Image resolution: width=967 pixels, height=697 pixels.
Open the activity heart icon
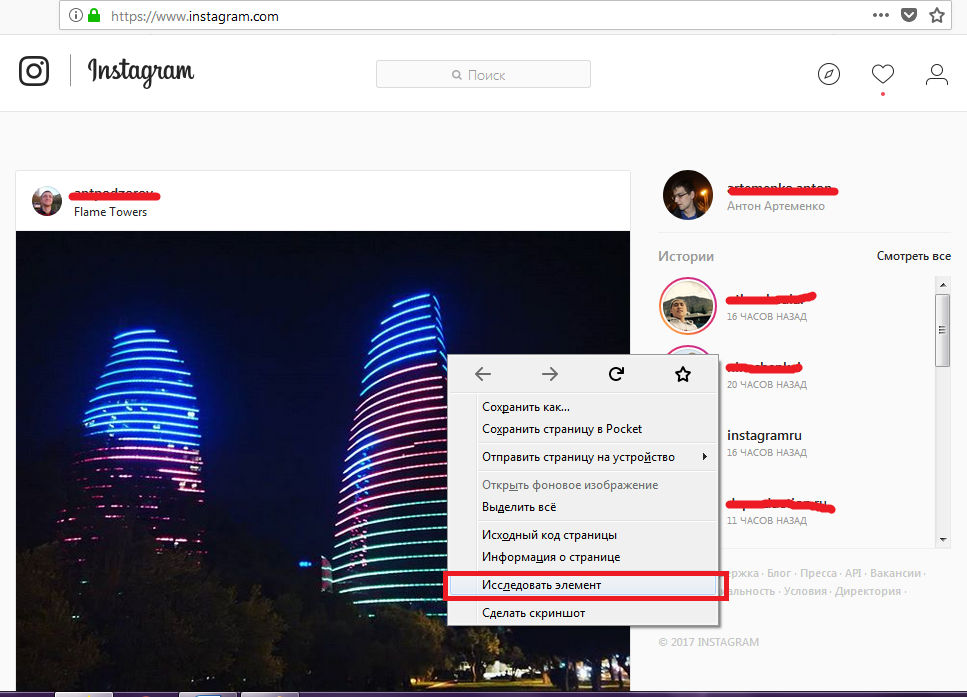pos(882,74)
